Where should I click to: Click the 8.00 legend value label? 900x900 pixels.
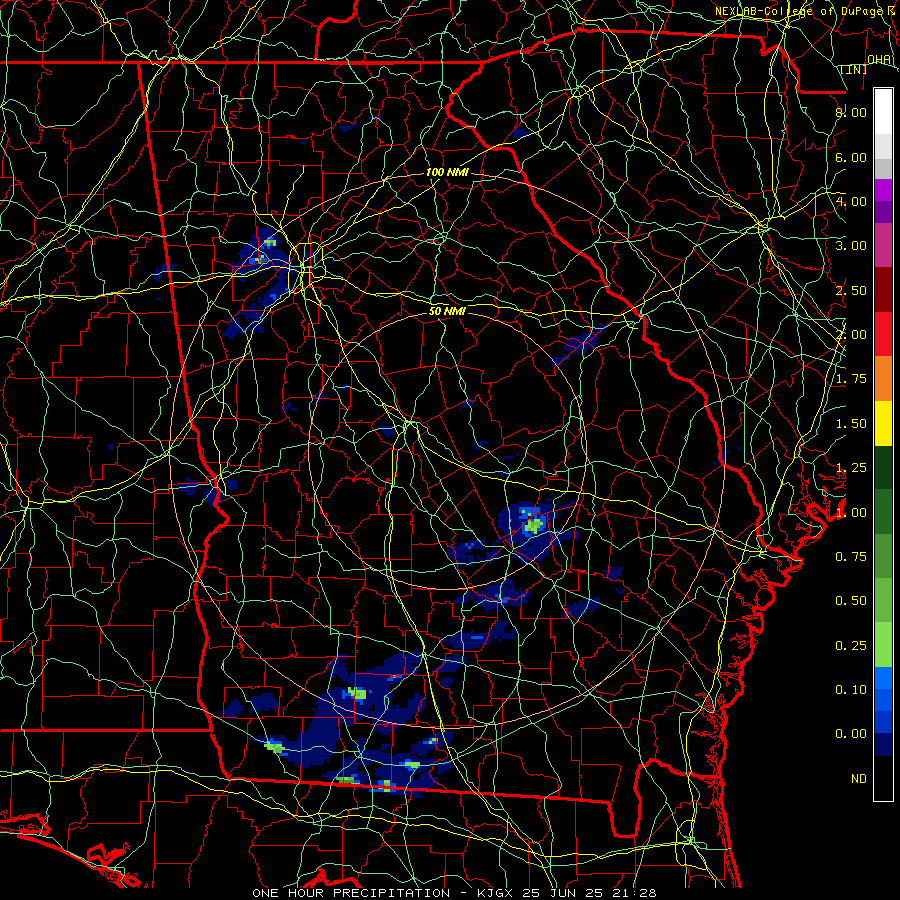tap(851, 112)
